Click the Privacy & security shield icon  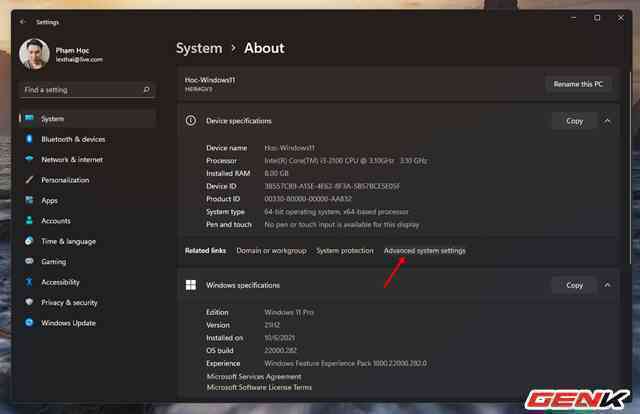coord(29,302)
